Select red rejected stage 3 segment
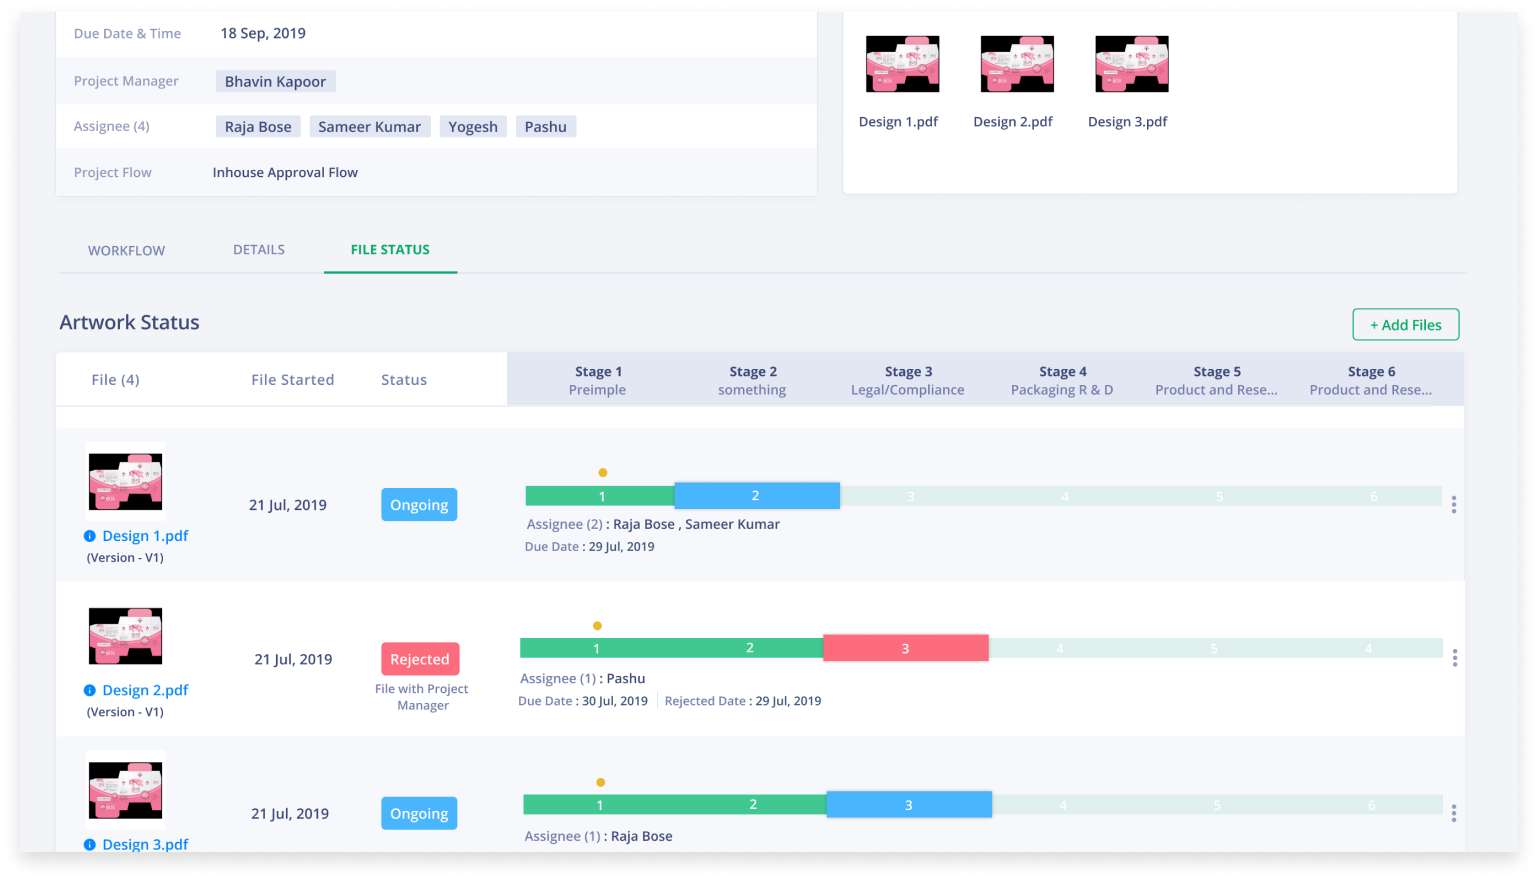The height and width of the screenshot is (880, 1538). 906,648
